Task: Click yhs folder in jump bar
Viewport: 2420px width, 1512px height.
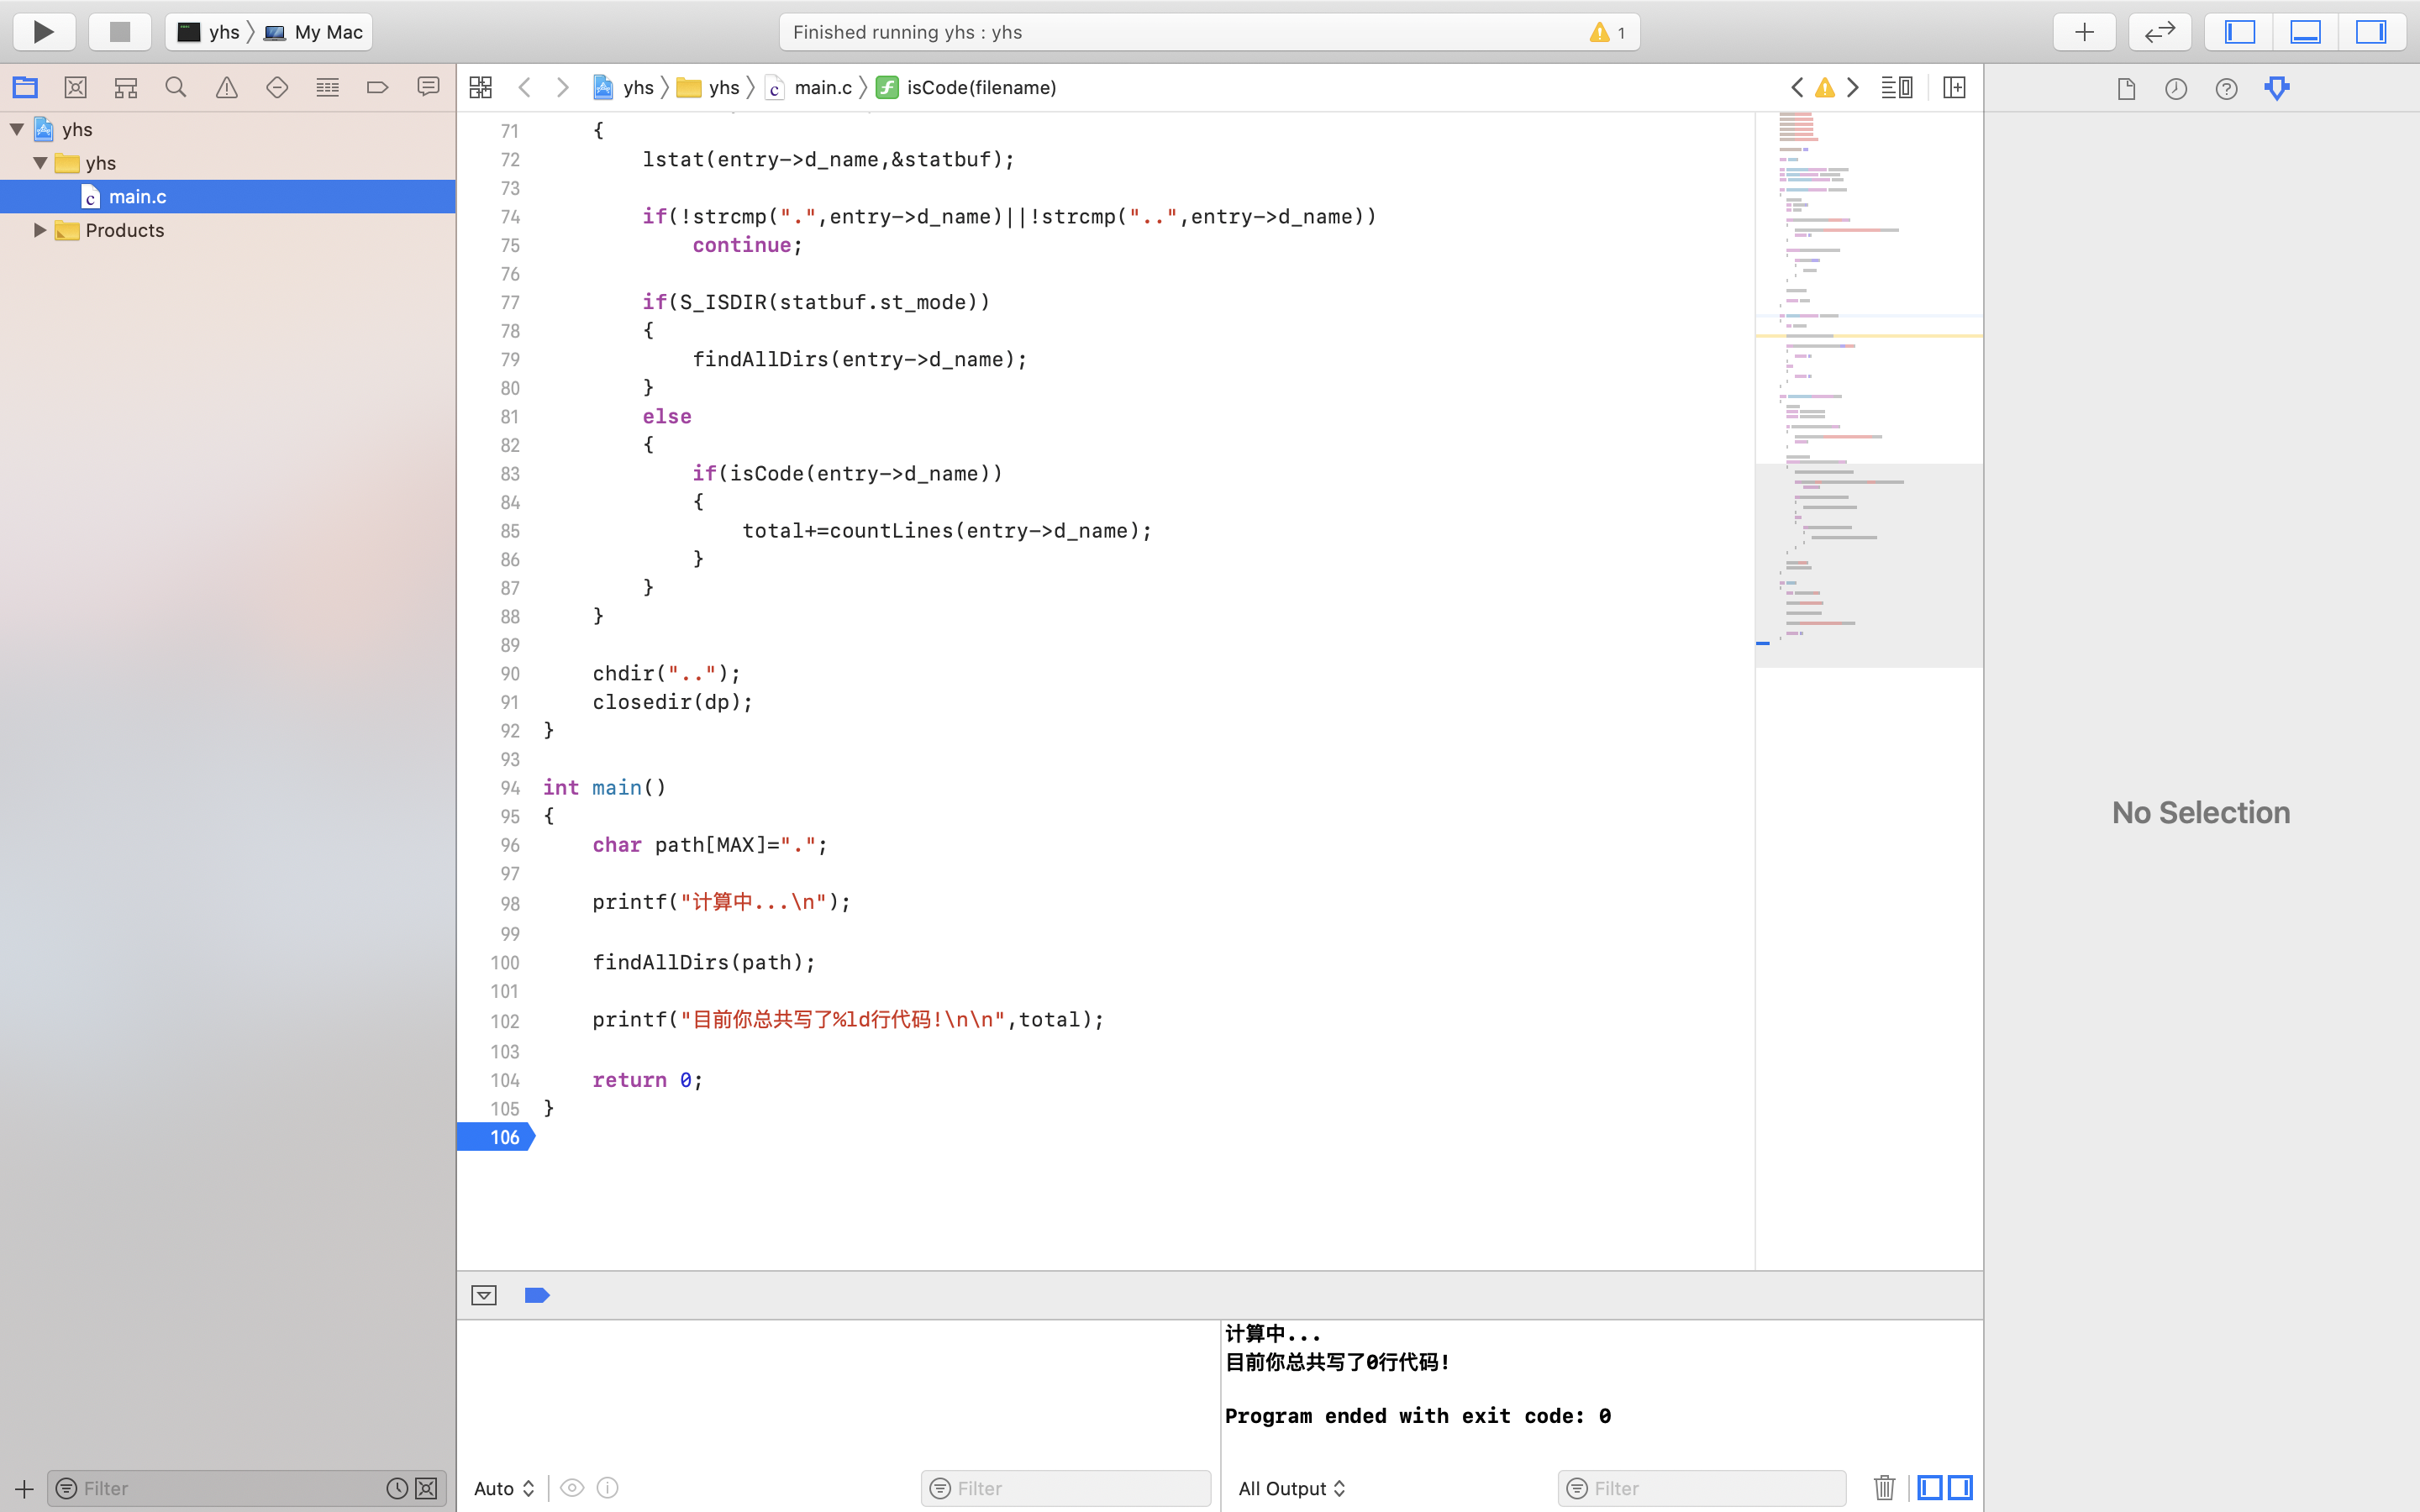Action: (x=708, y=88)
